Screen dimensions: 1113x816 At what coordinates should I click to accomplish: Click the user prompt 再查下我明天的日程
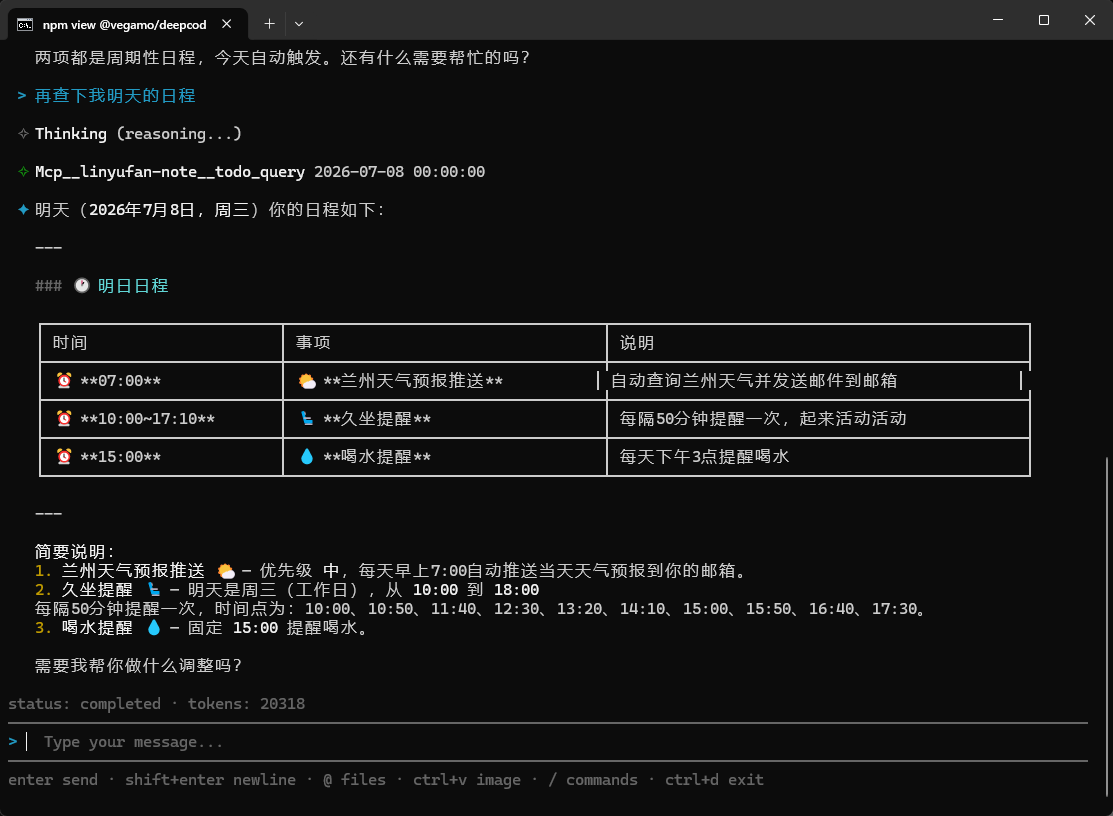click(115, 96)
